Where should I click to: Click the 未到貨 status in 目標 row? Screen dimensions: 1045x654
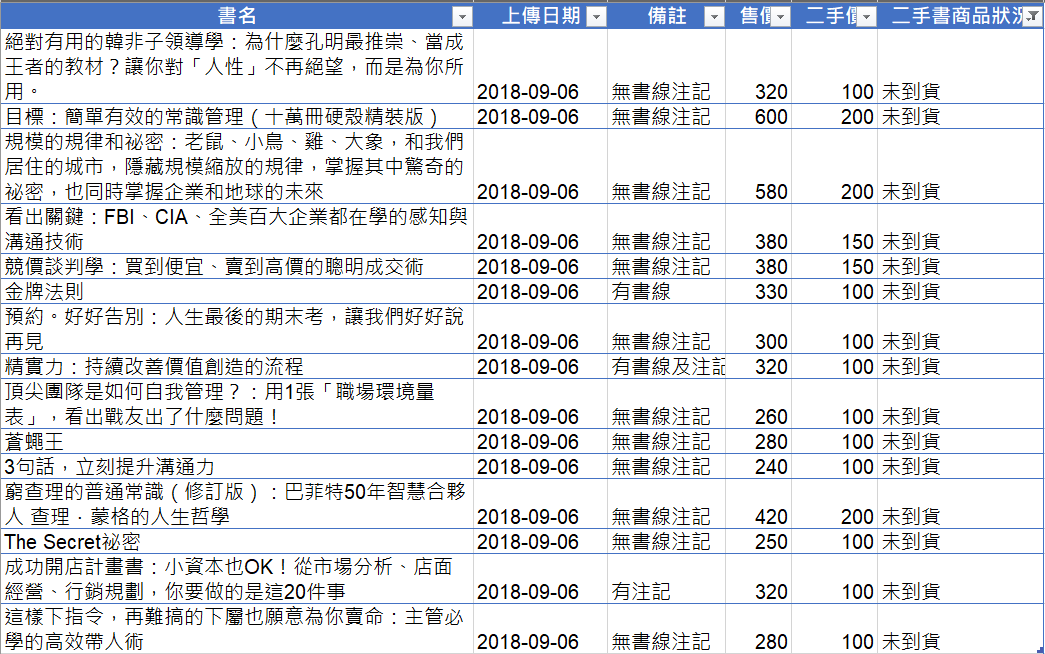(911, 117)
